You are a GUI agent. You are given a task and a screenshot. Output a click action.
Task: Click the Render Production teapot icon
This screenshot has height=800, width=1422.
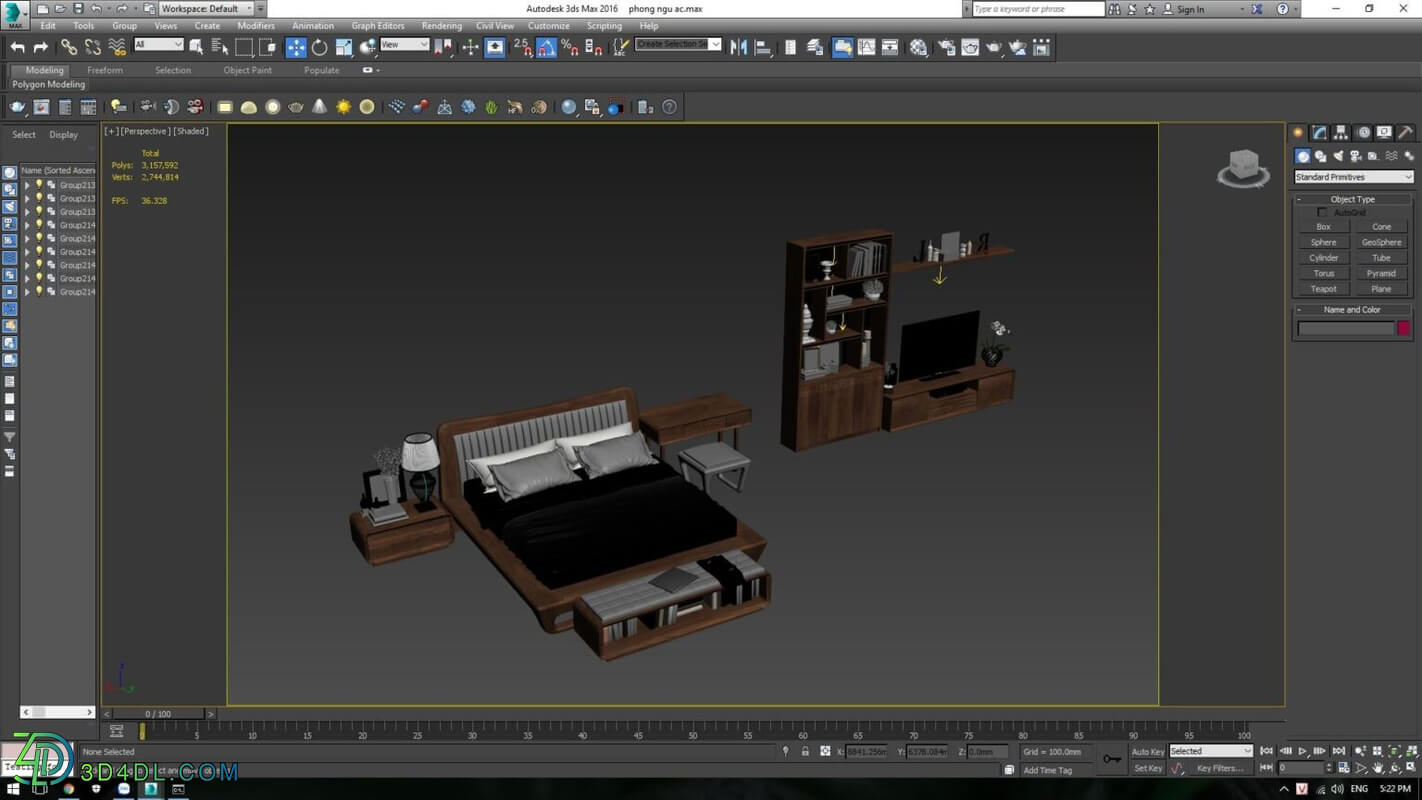[x=994, y=47]
